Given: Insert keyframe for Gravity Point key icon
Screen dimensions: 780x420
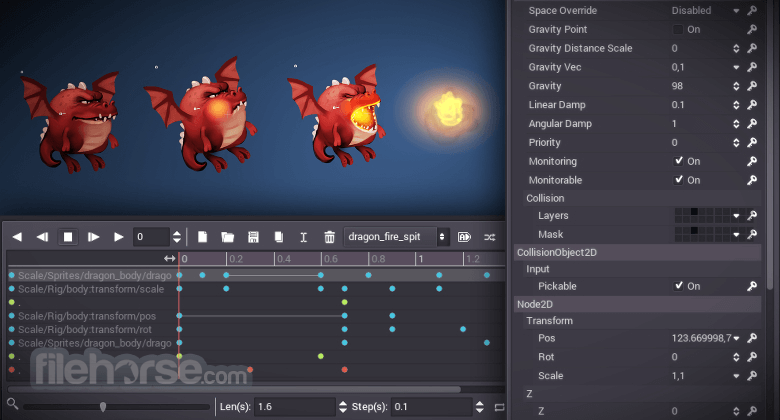Looking at the screenshot, I should 752,29.
